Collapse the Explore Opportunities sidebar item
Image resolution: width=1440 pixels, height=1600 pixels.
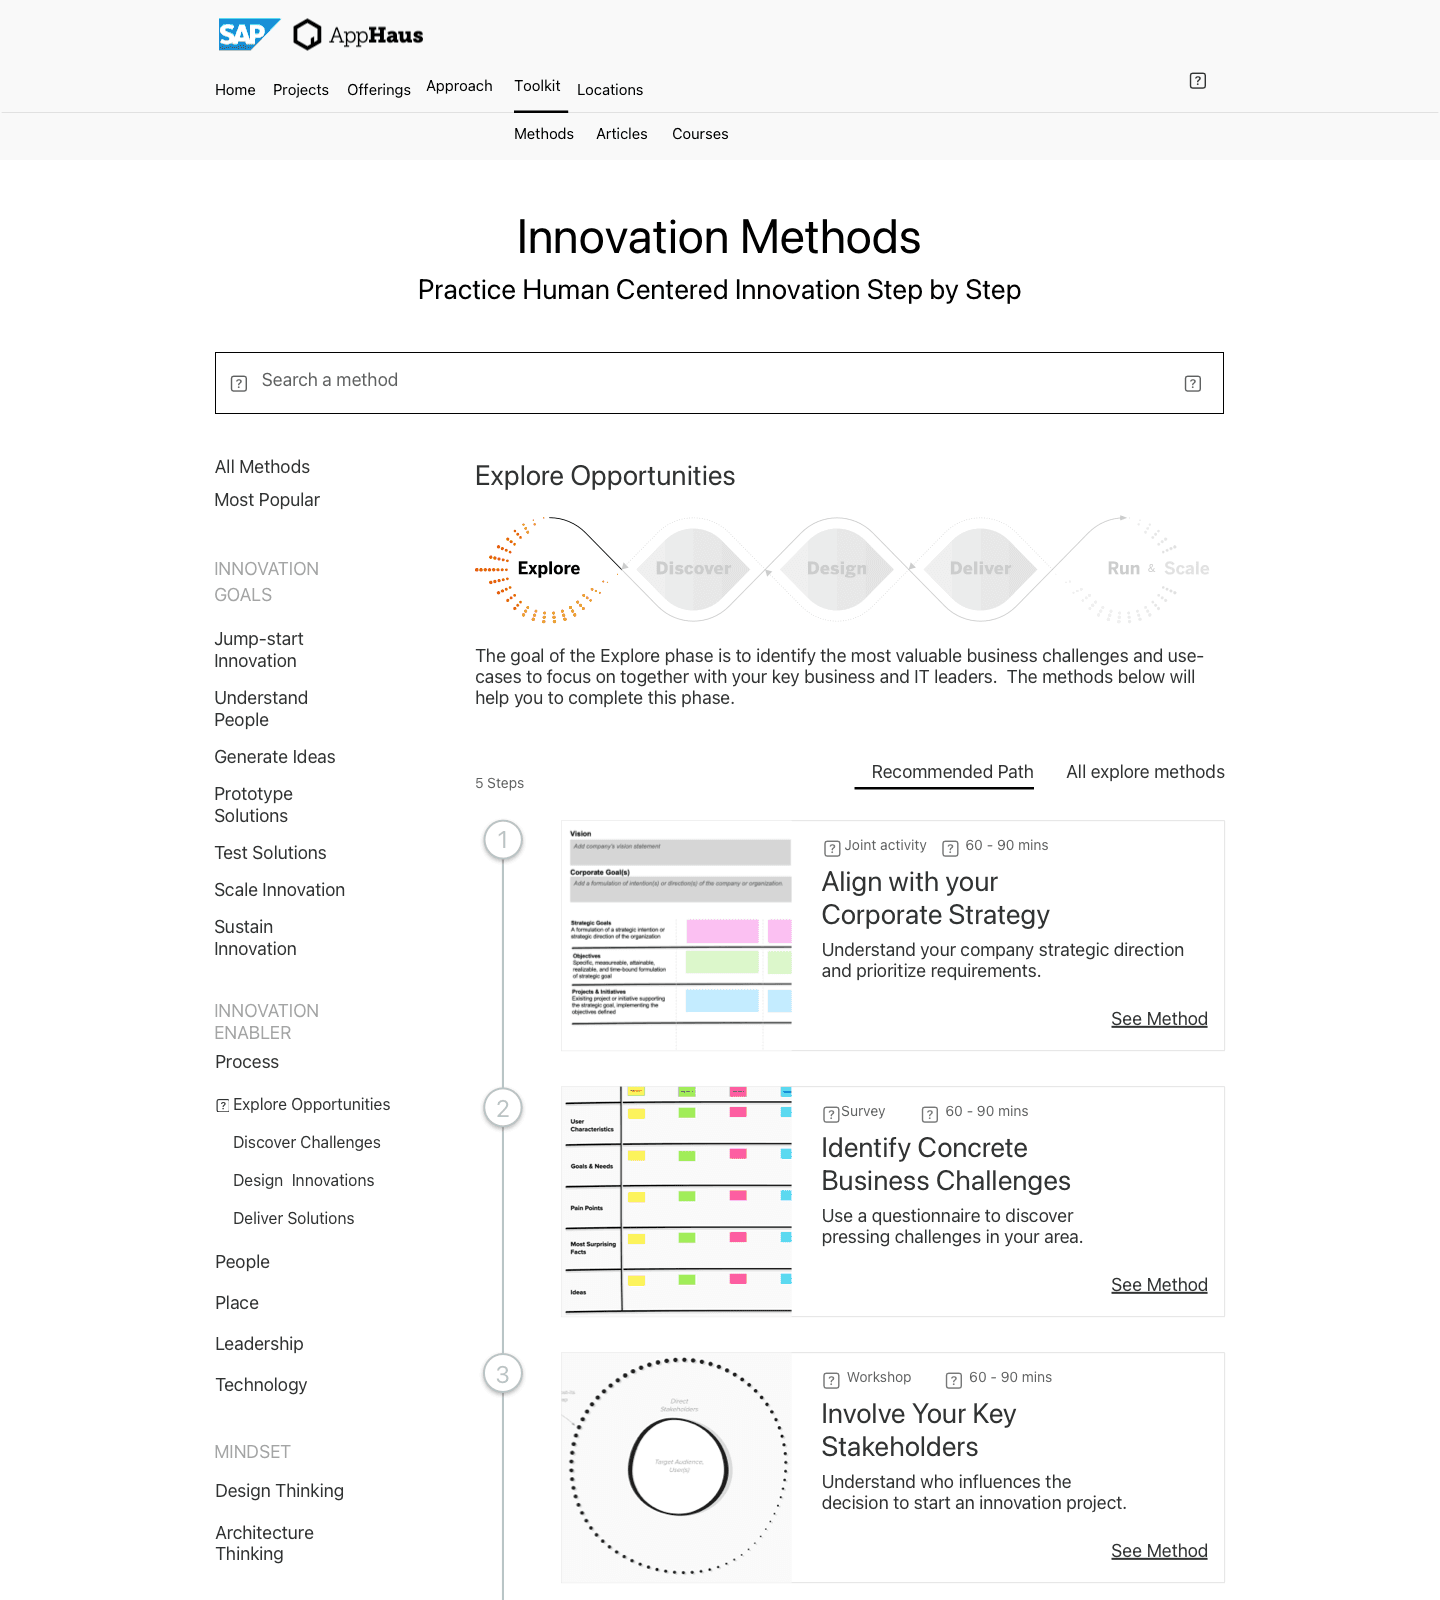(223, 1105)
